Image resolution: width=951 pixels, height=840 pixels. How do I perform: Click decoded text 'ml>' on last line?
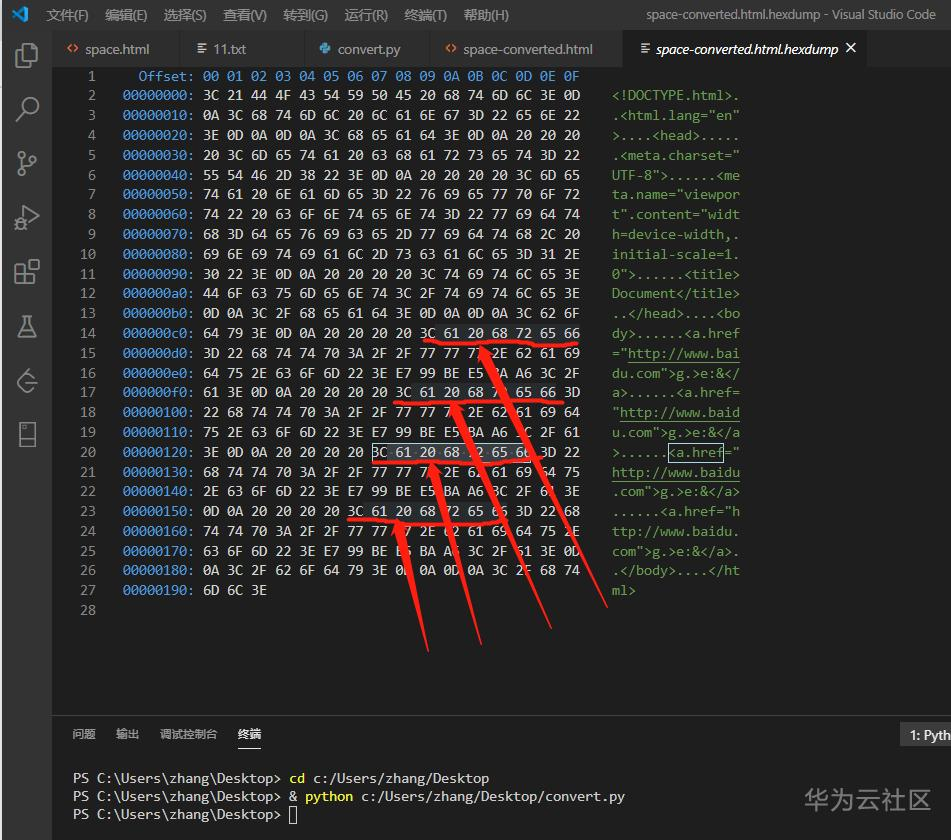pos(623,590)
